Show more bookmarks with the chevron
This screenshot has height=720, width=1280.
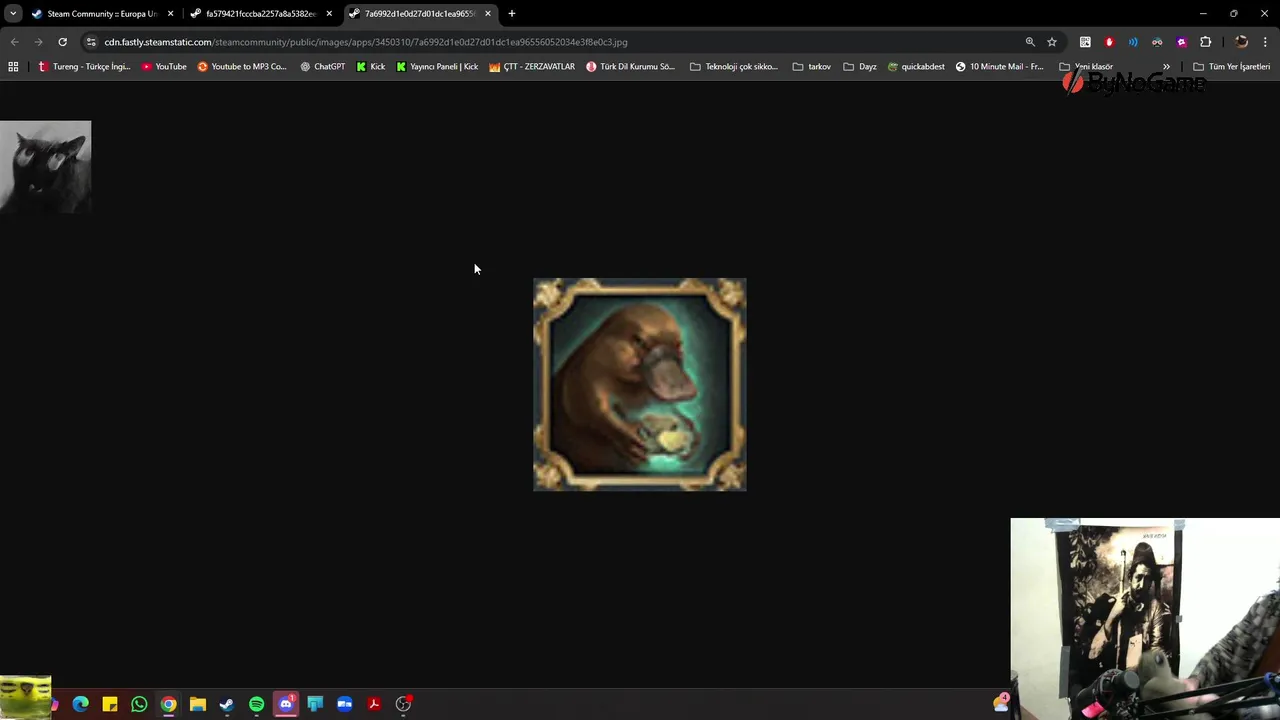pos(1166,67)
